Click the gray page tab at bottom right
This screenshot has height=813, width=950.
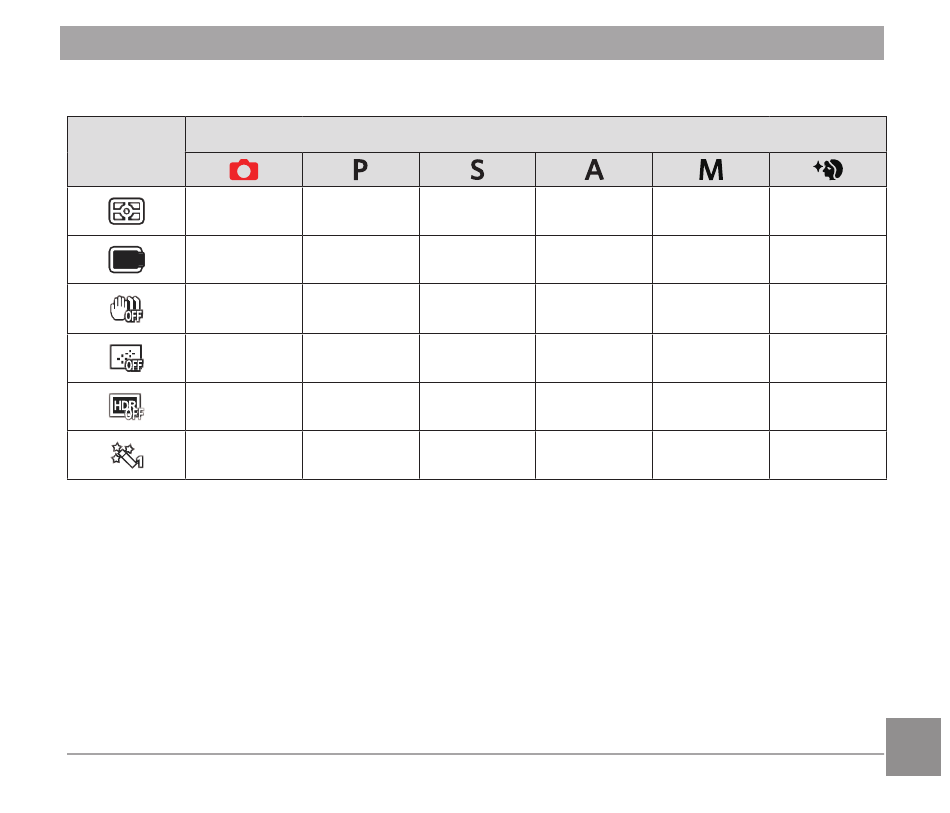(x=913, y=747)
